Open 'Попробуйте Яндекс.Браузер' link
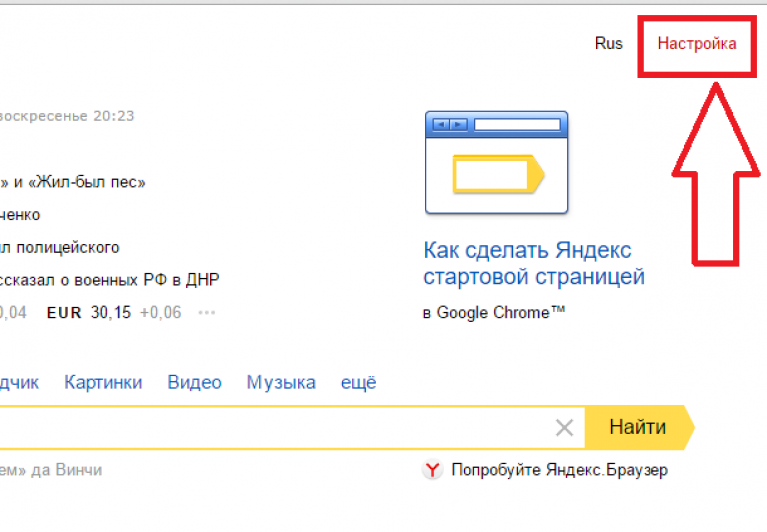The image size is (767, 532). coord(559,470)
